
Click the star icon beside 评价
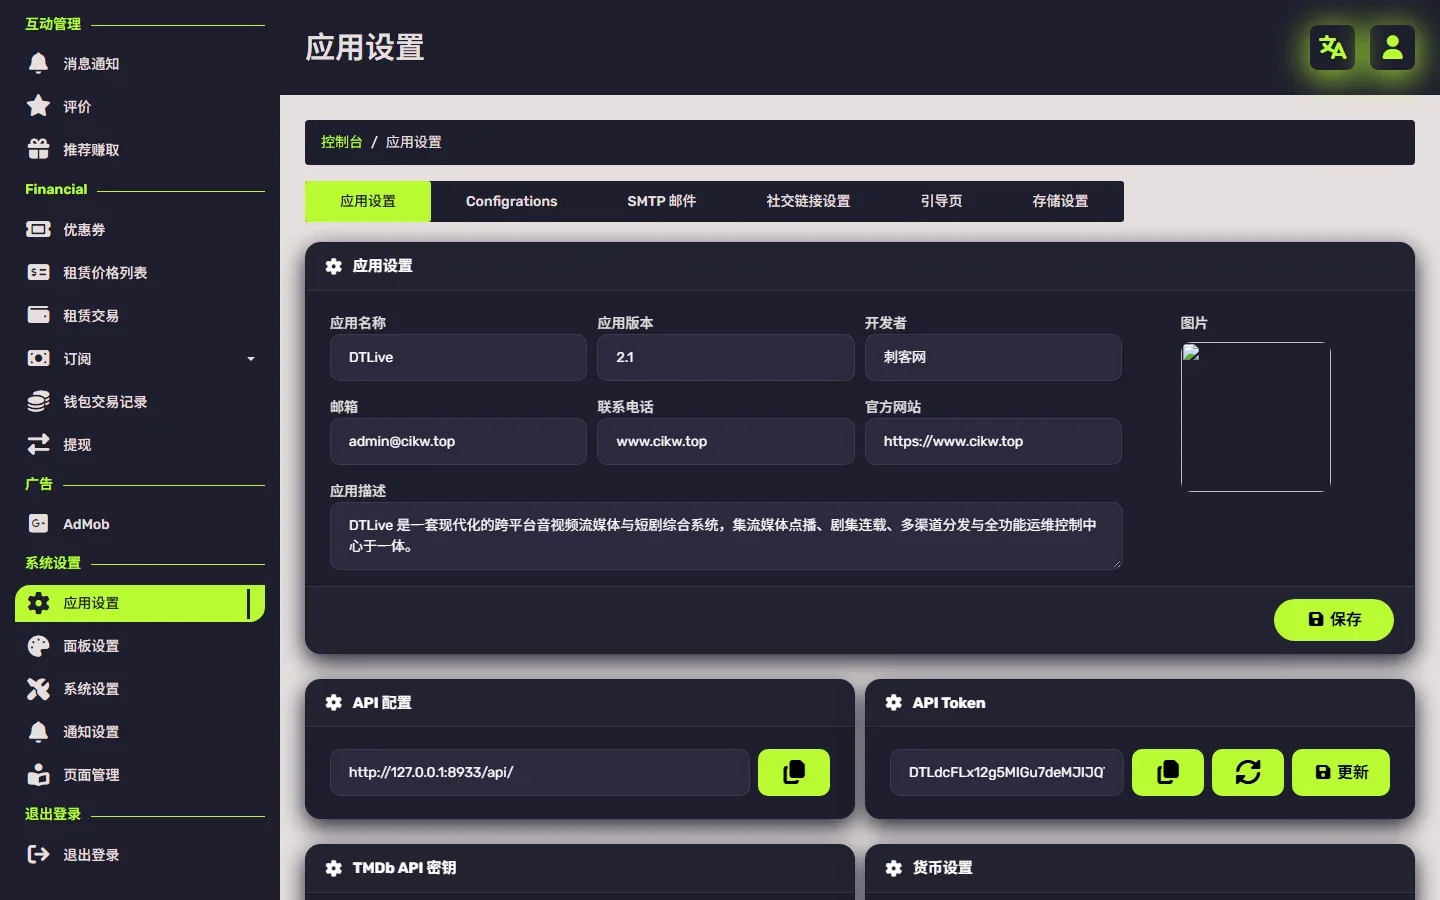tap(38, 106)
